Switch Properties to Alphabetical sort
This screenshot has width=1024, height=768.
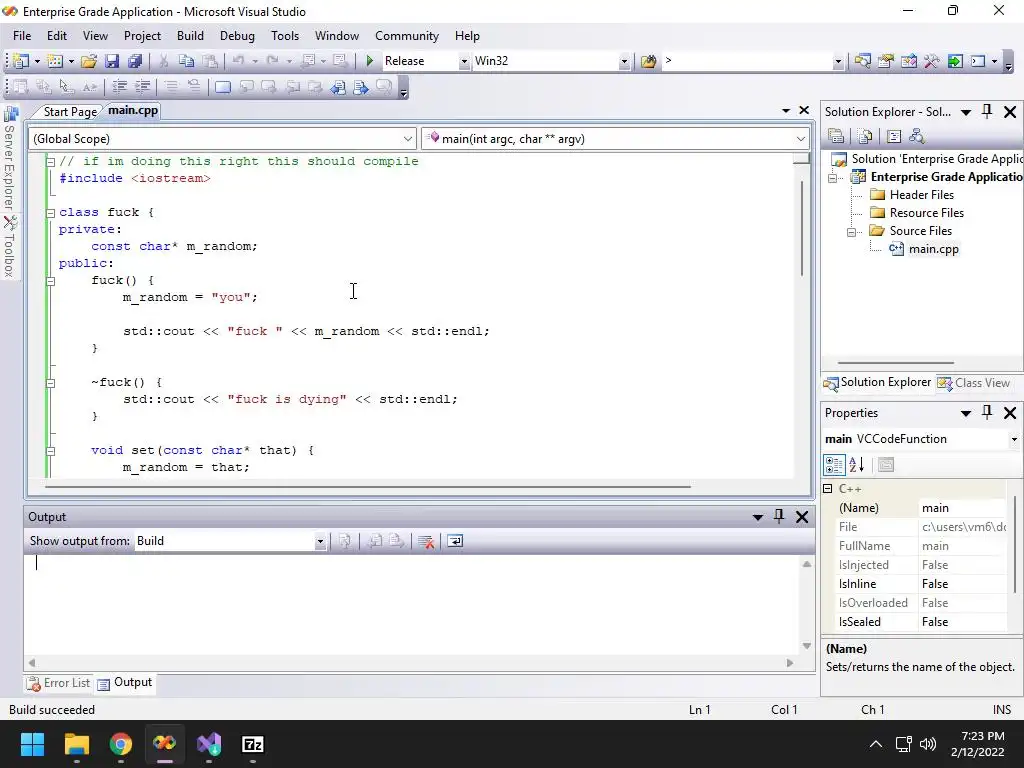(857, 465)
